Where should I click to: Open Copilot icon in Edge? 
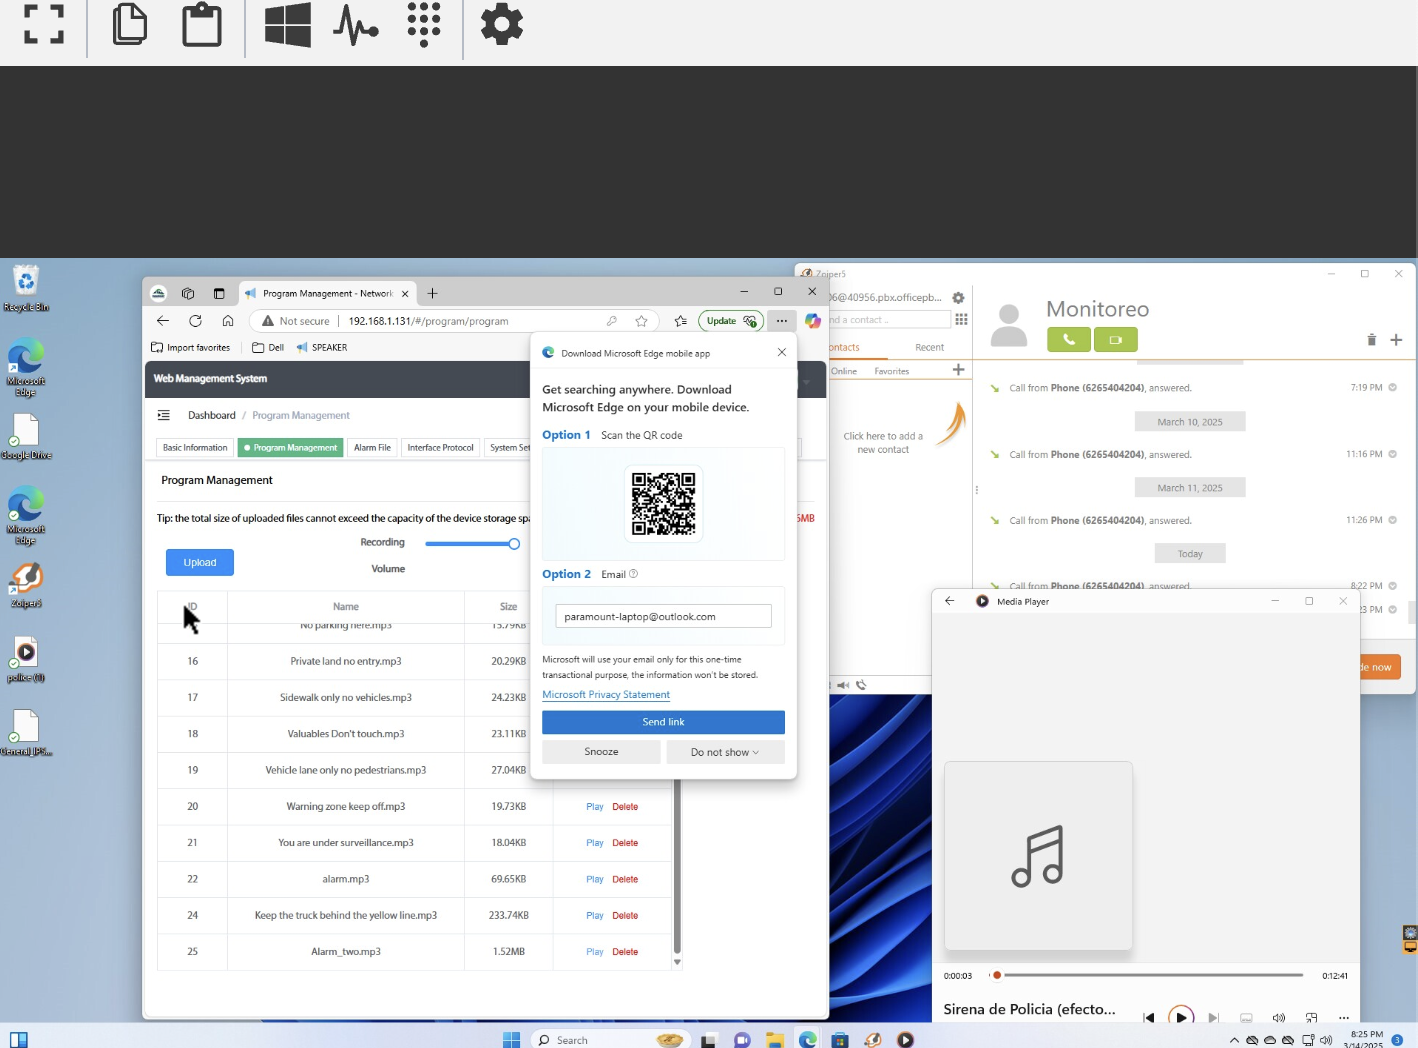click(813, 321)
